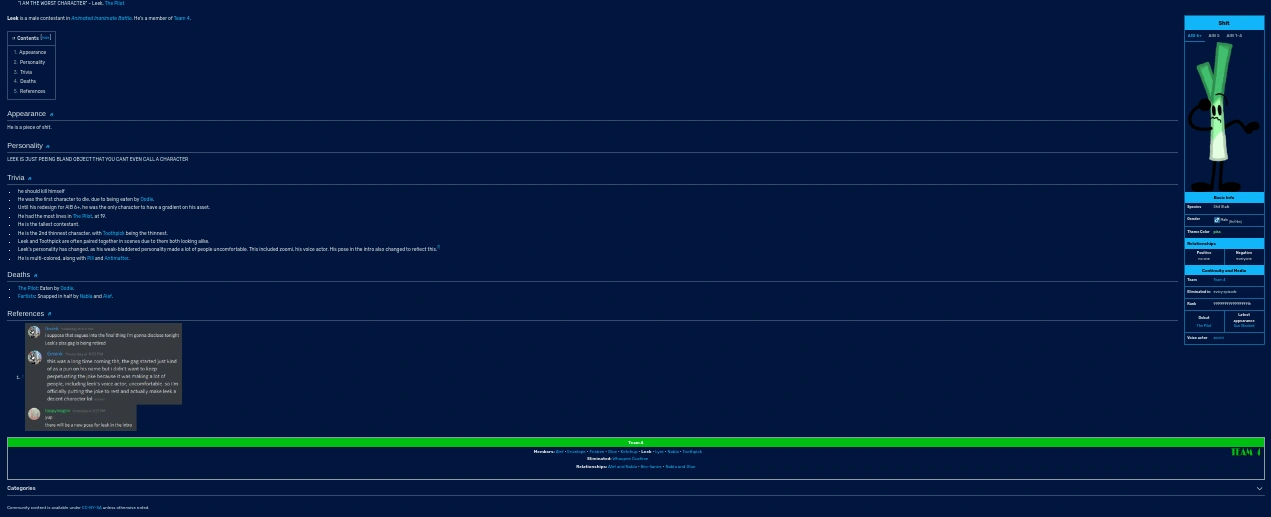This screenshot has height=517, width=1271.
Task: Open the Latest appearance episode link
Action: click(1244, 325)
